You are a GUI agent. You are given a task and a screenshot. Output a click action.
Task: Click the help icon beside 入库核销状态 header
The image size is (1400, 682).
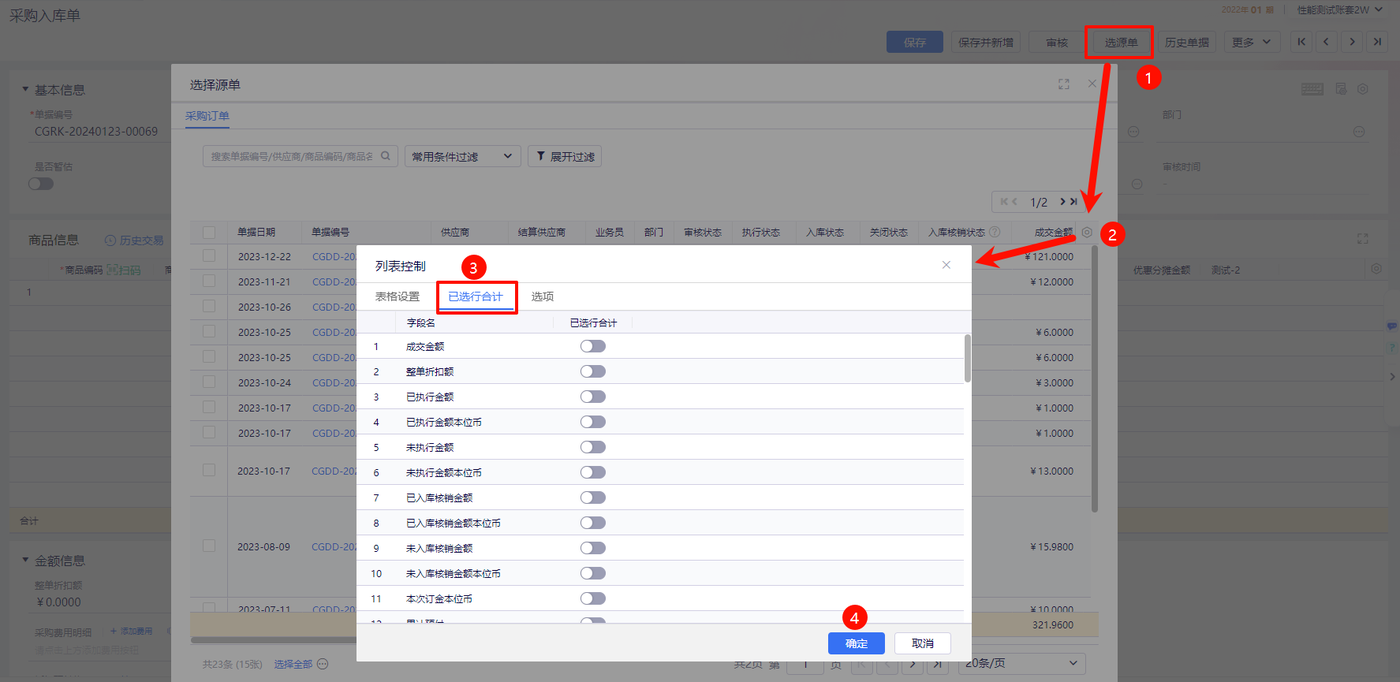994,232
